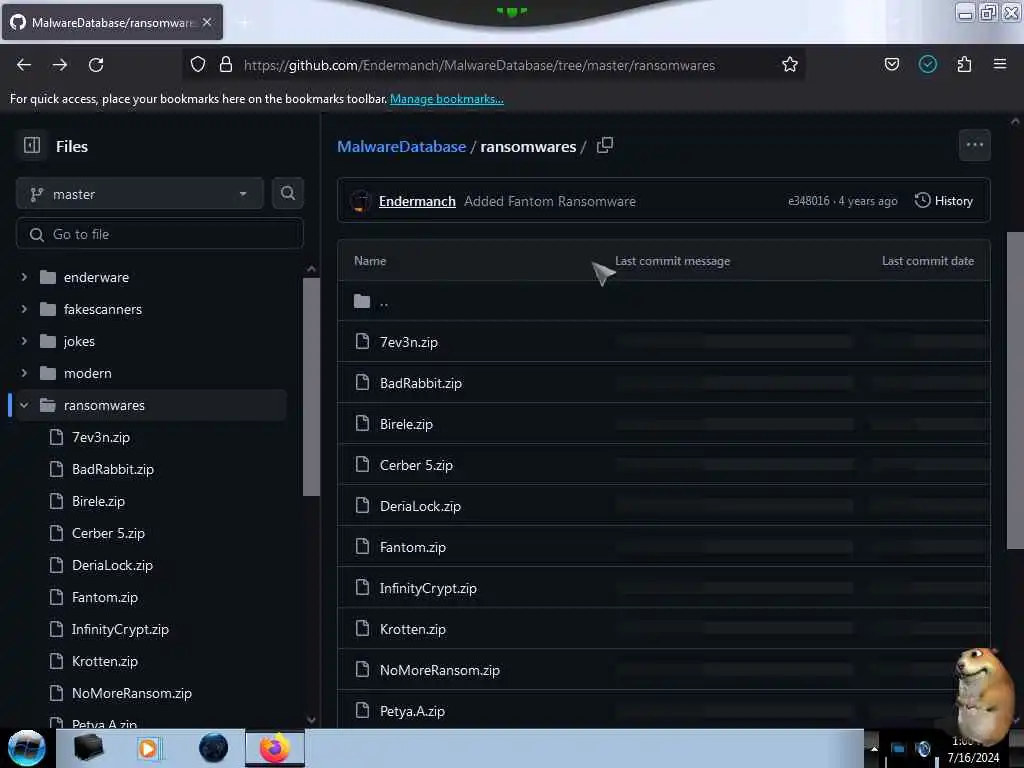Screen dimensions: 1024x768
Task: Open Krotten.zip in the main file list
Action: click(x=413, y=629)
